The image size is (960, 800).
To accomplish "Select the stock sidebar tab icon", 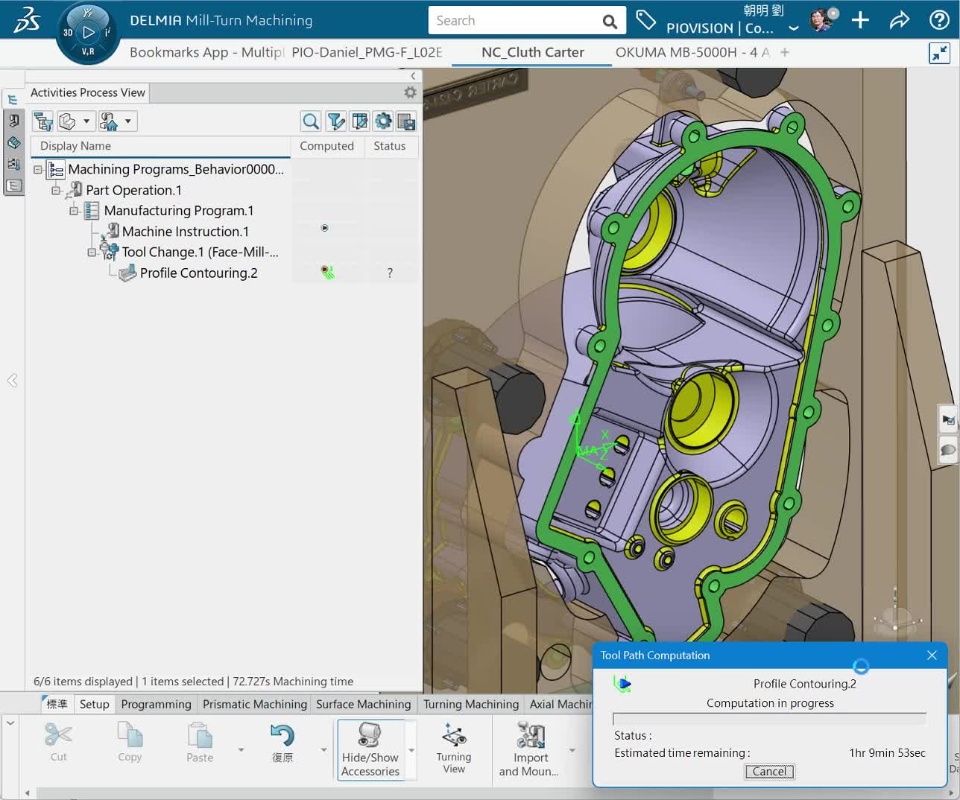I will point(13,143).
